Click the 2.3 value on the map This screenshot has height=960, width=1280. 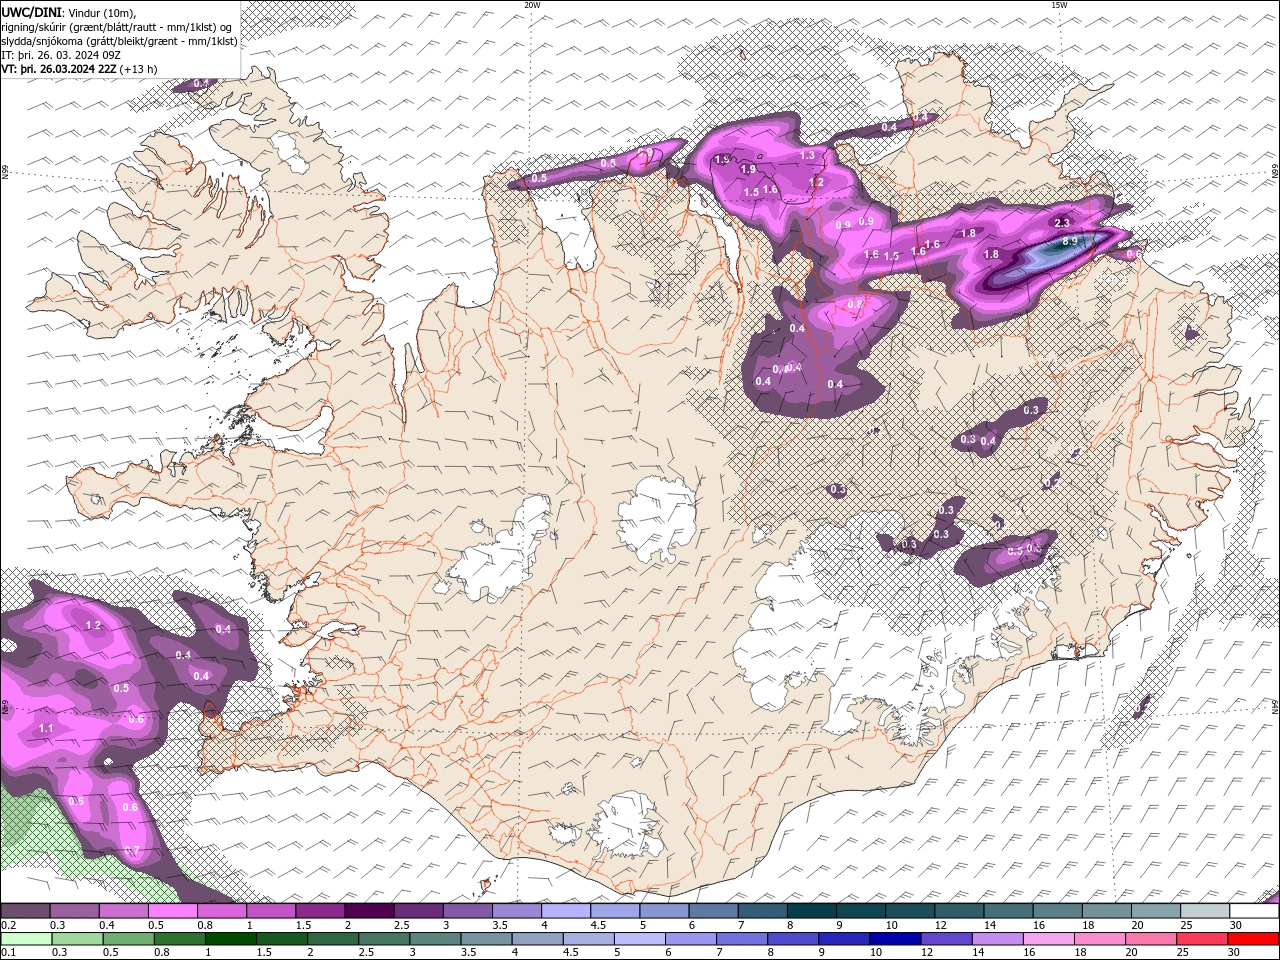[1062, 223]
